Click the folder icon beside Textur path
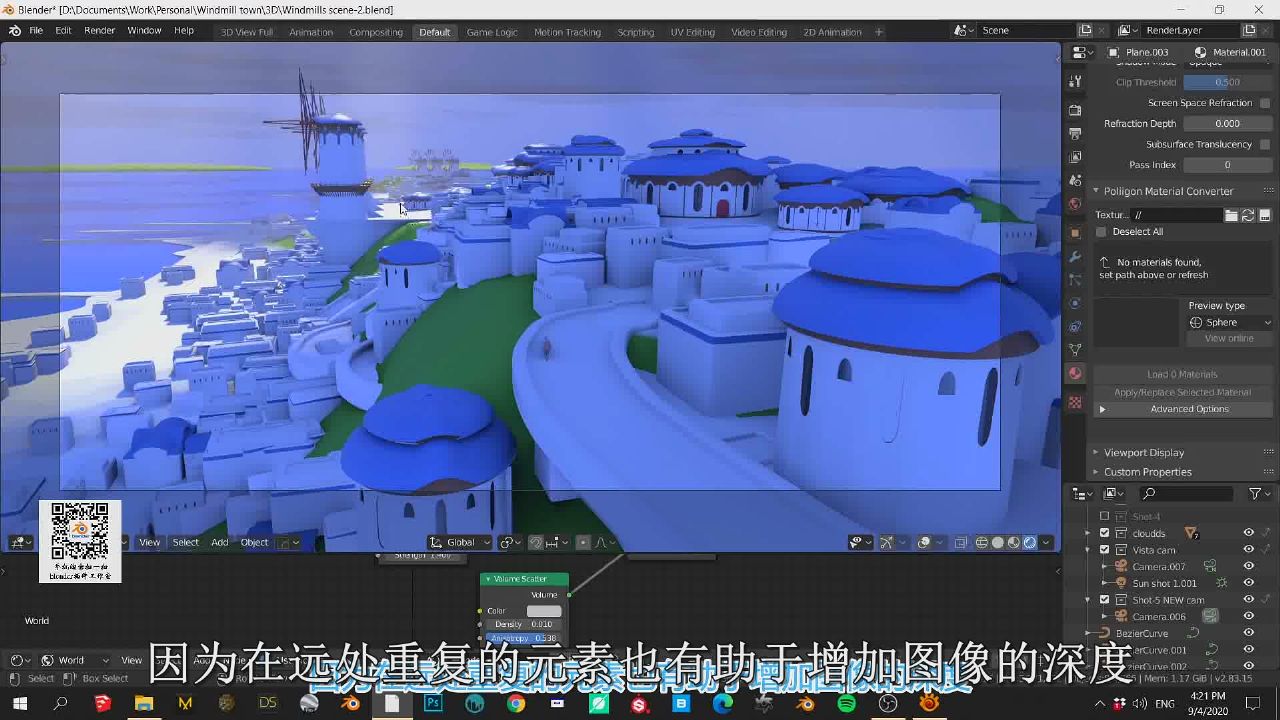The height and width of the screenshot is (720, 1280). click(x=1232, y=215)
